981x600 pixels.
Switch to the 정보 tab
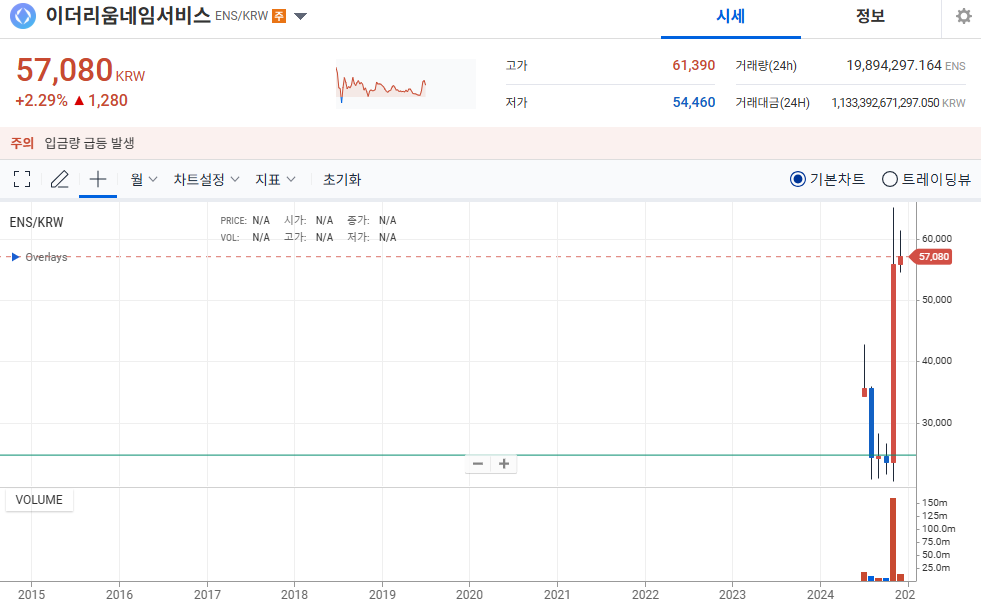(870, 17)
